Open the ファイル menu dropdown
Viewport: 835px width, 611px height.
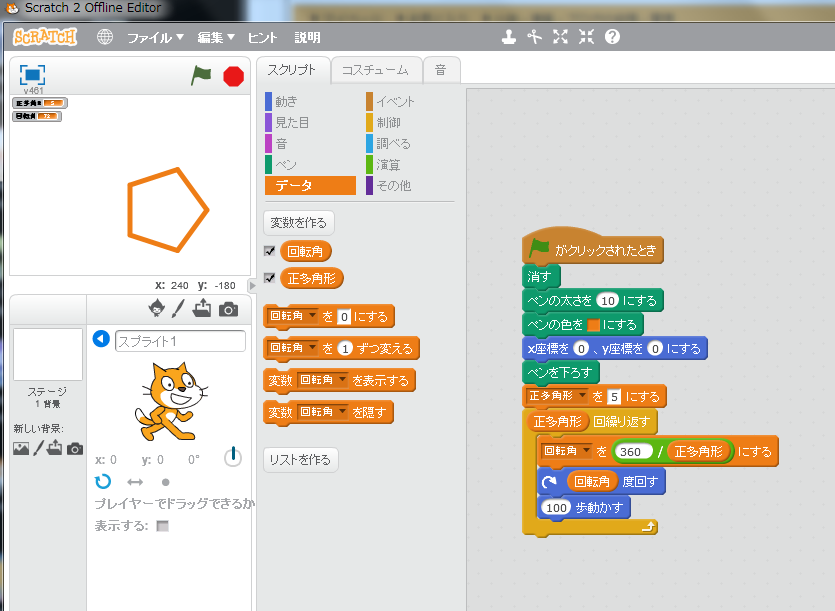tap(155, 38)
